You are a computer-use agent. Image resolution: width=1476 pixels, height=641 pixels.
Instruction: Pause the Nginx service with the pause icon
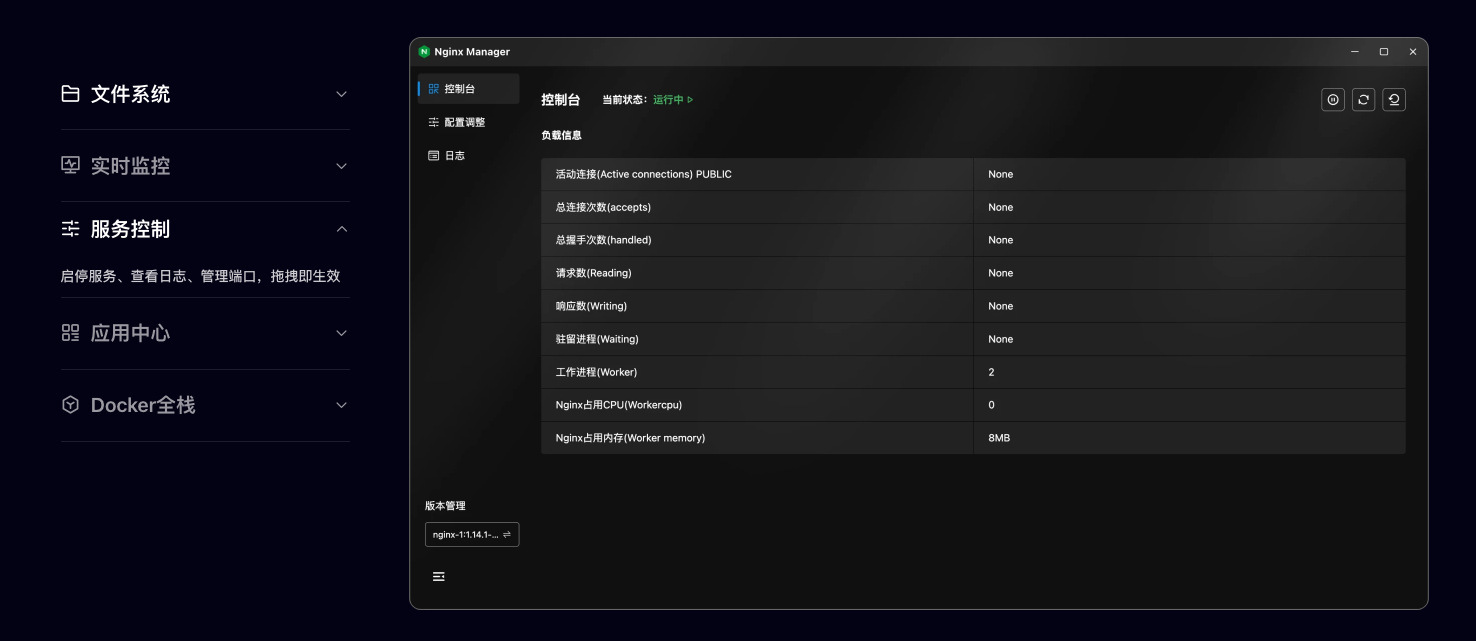(x=1332, y=100)
